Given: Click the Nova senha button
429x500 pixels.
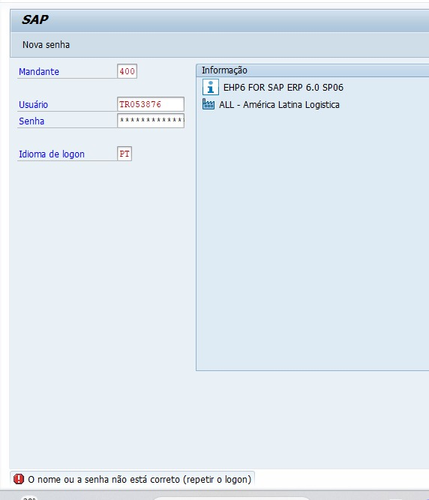Looking at the screenshot, I should (46, 45).
